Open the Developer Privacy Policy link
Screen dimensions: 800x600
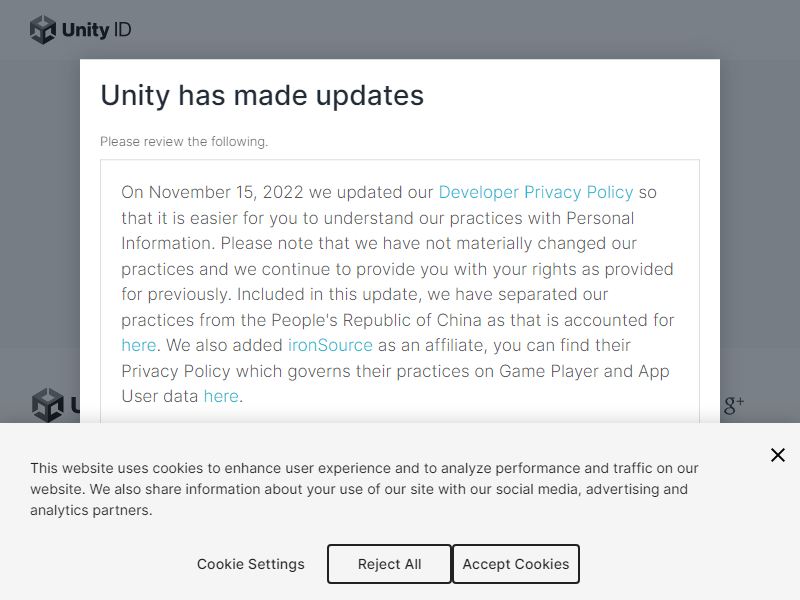(x=536, y=192)
